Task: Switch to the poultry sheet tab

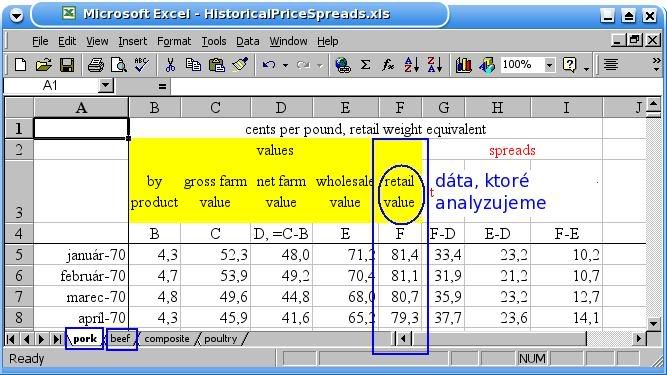Action: [x=220, y=339]
